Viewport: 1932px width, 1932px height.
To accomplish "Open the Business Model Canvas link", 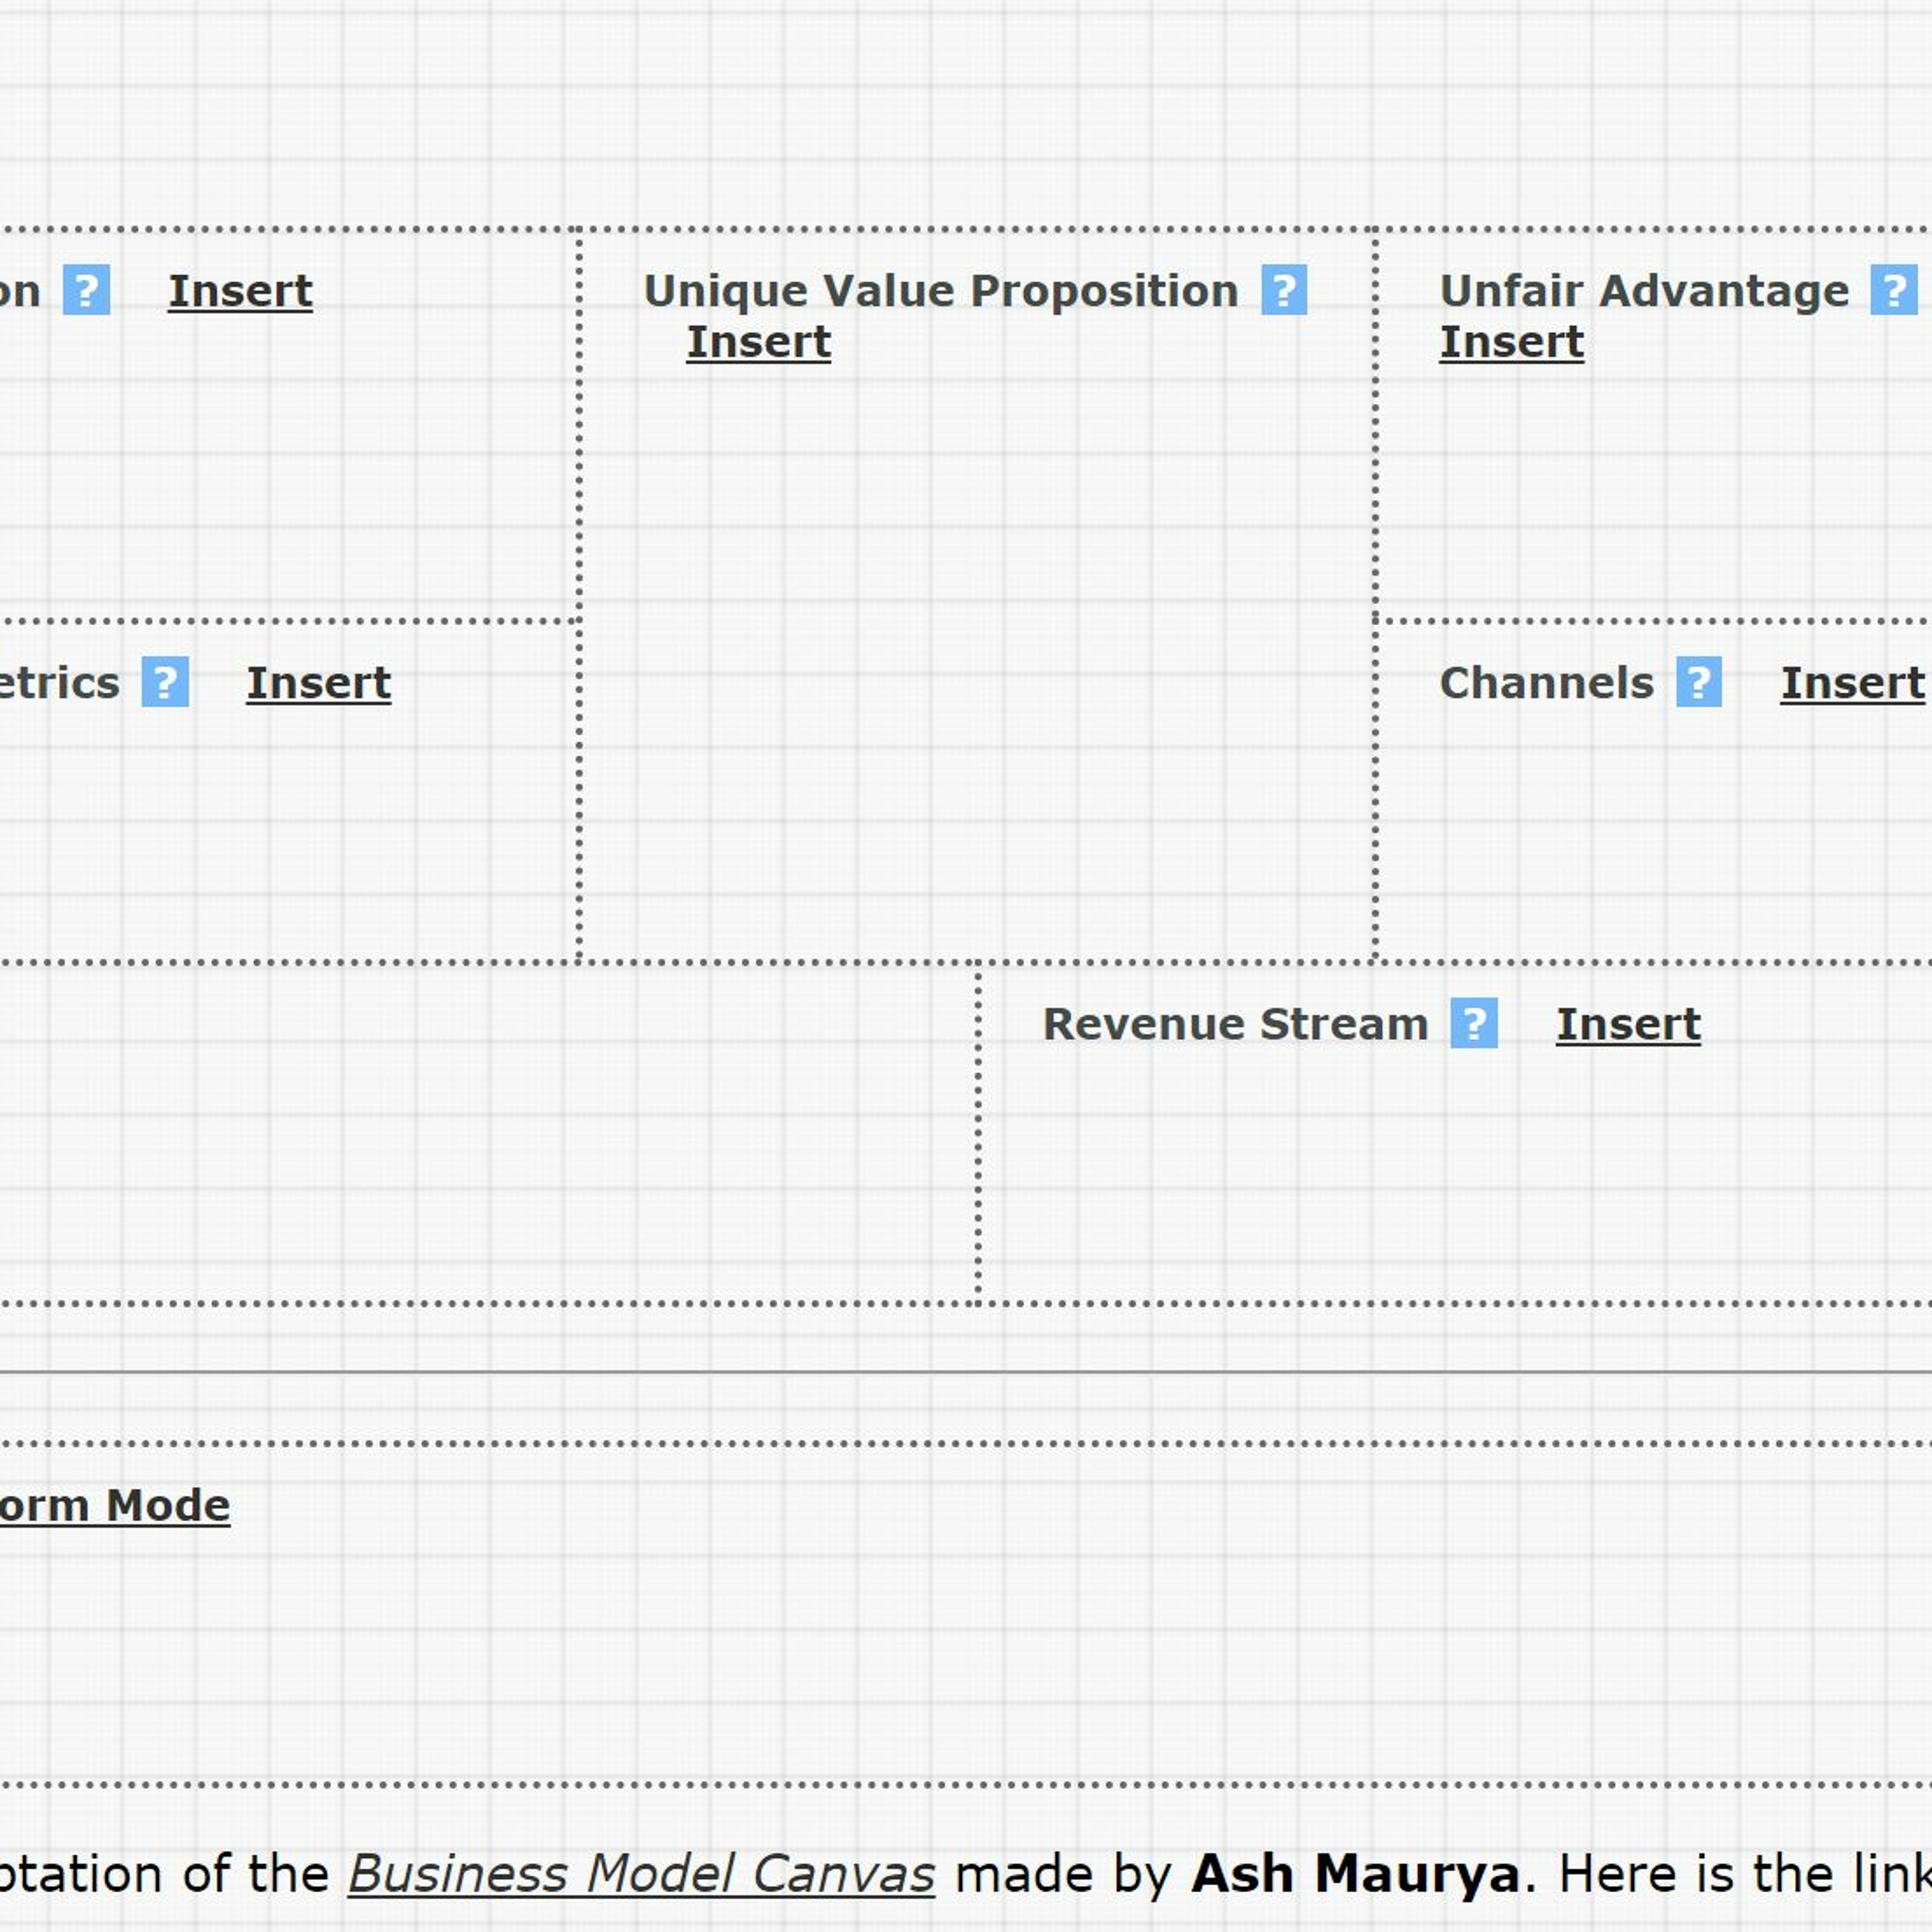I will pyautogui.click(x=642, y=1873).
